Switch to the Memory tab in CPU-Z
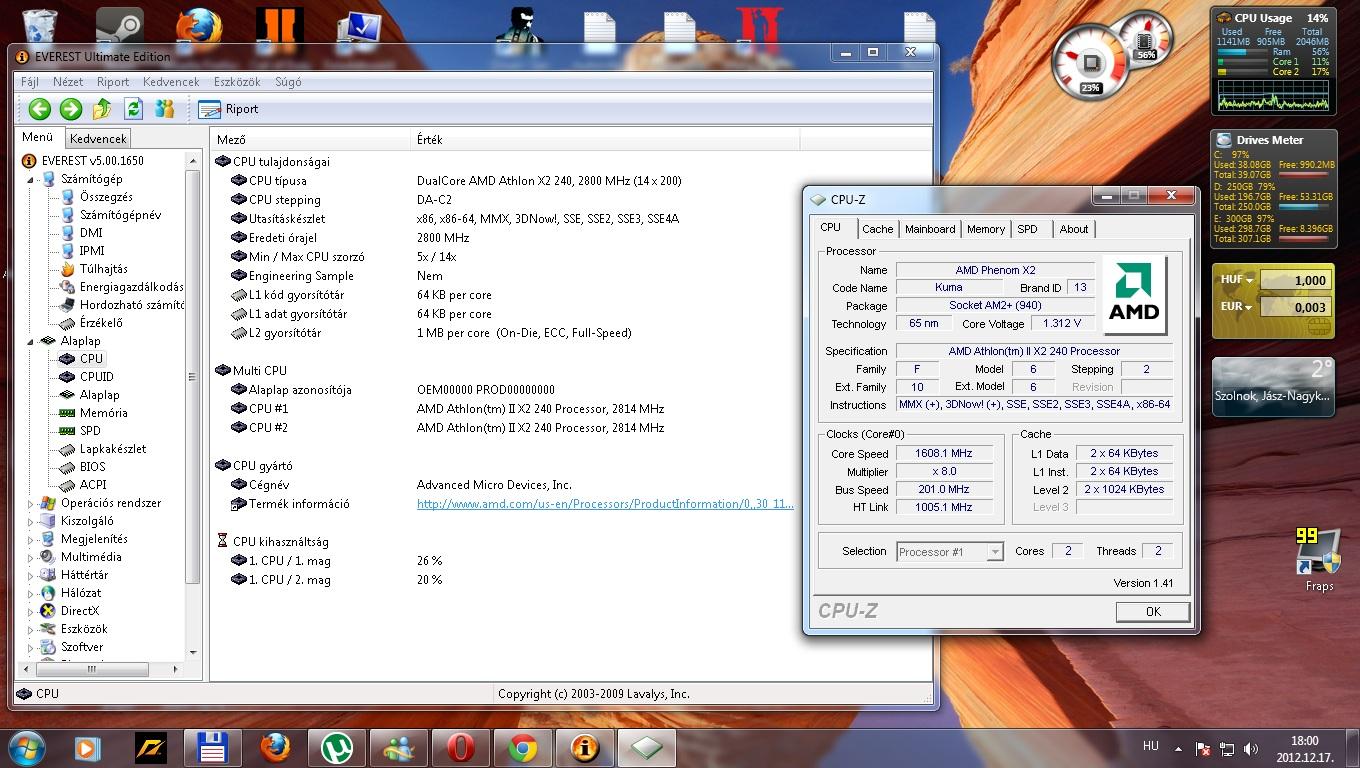This screenshot has width=1360, height=768. [x=985, y=229]
